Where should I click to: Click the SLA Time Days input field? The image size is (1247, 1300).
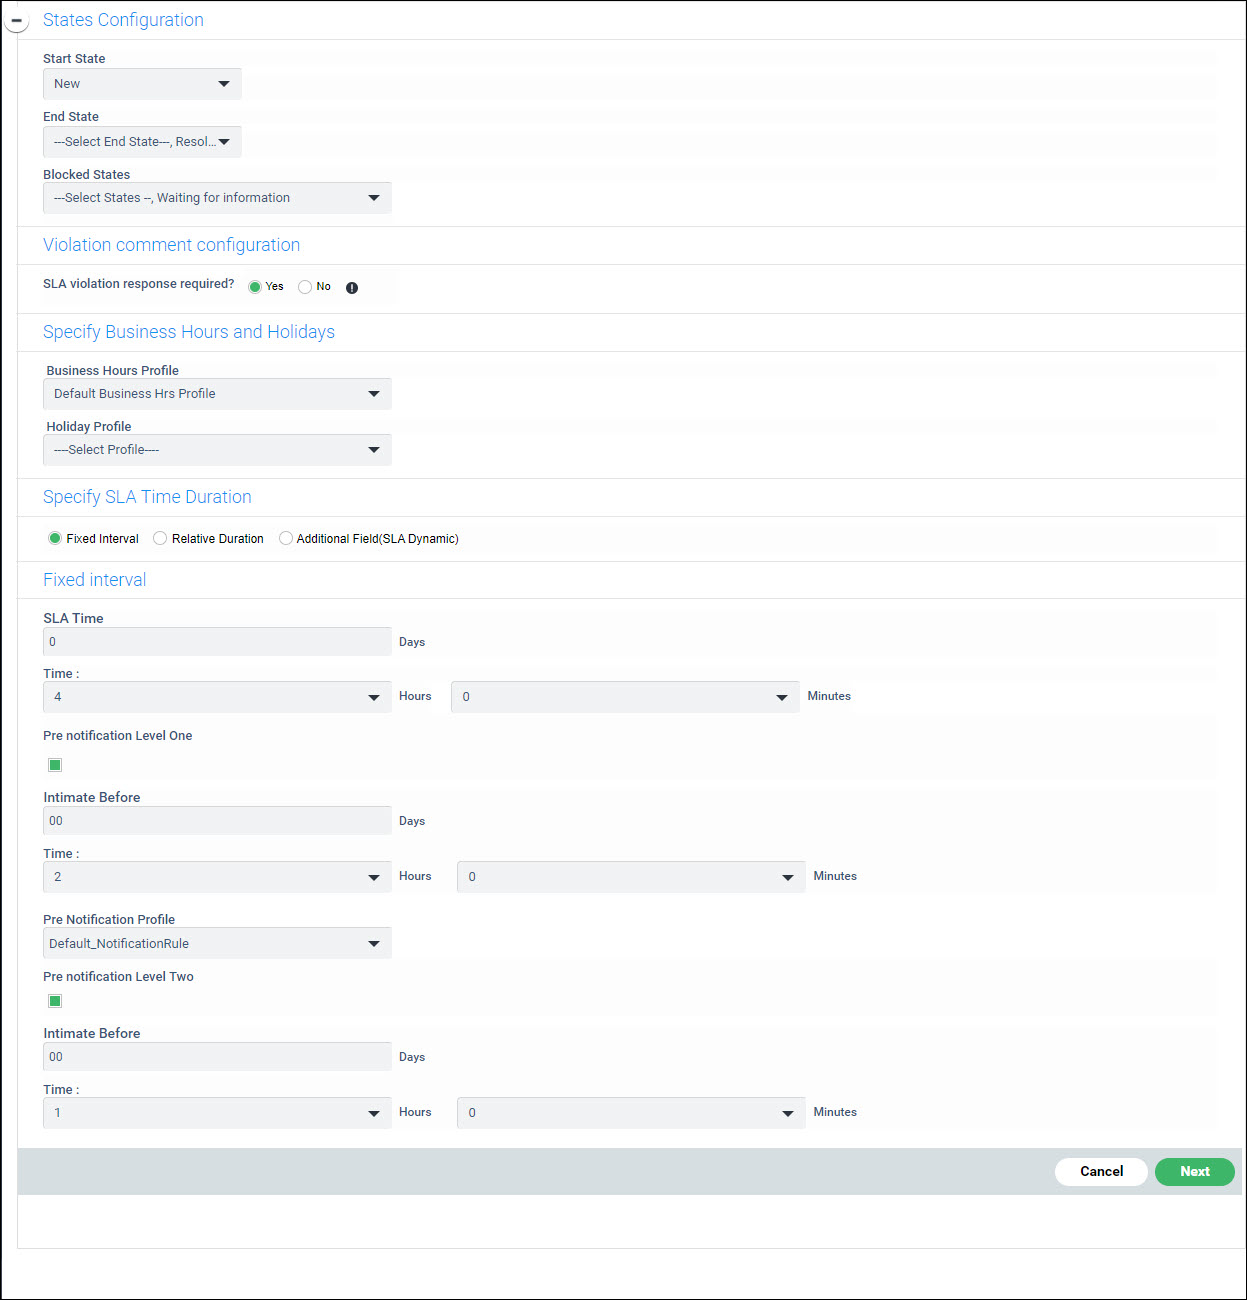(217, 642)
